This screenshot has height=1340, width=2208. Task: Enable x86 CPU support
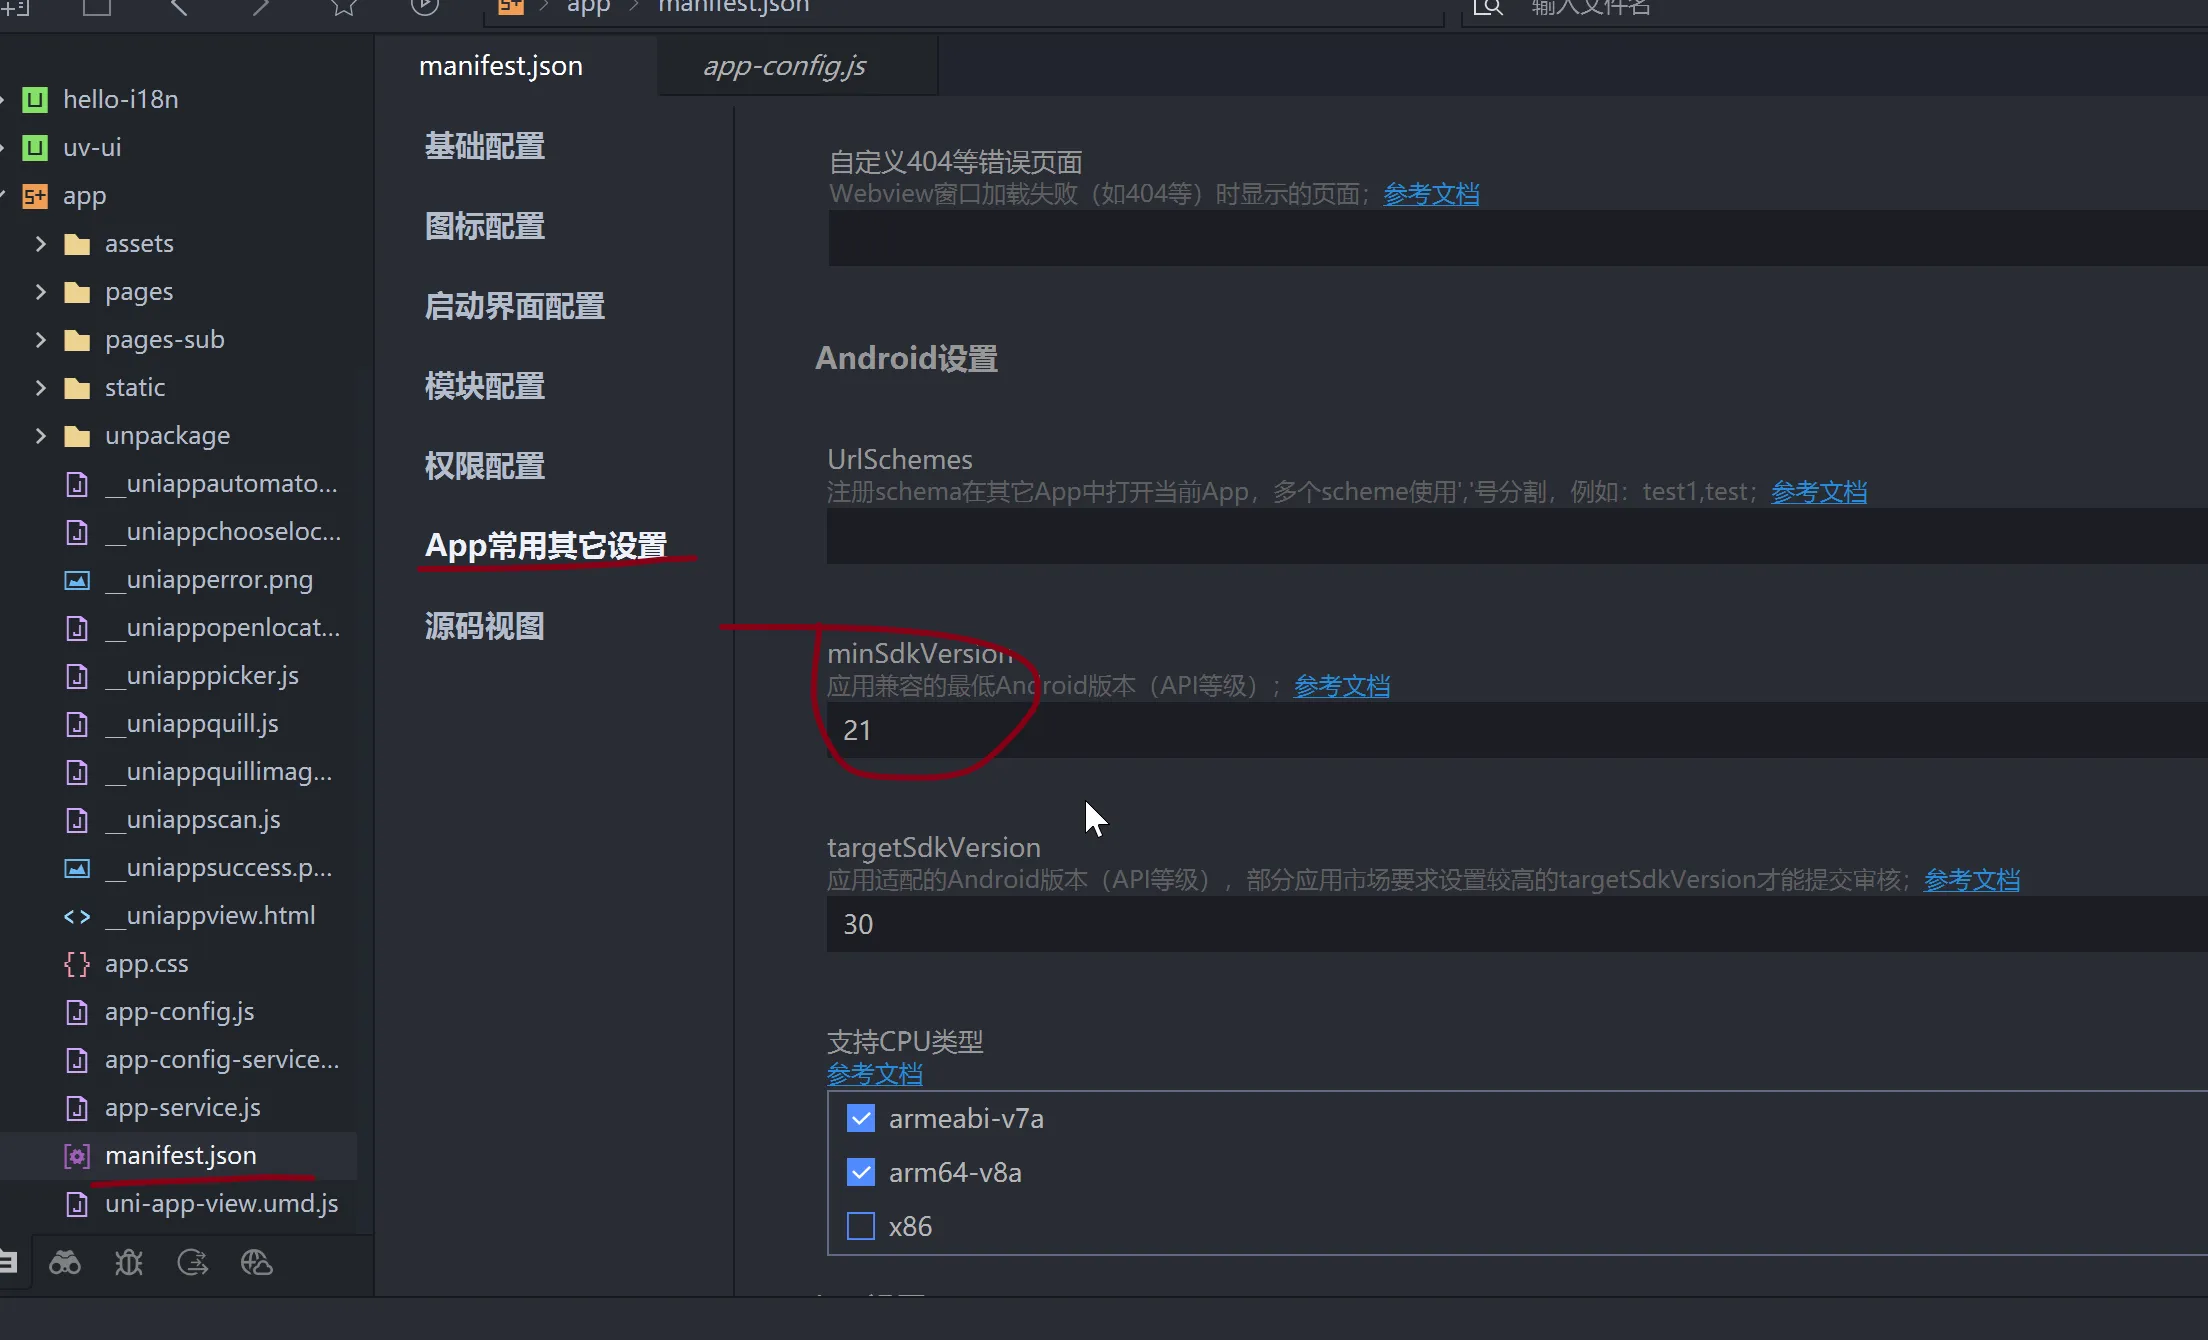click(860, 1225)
